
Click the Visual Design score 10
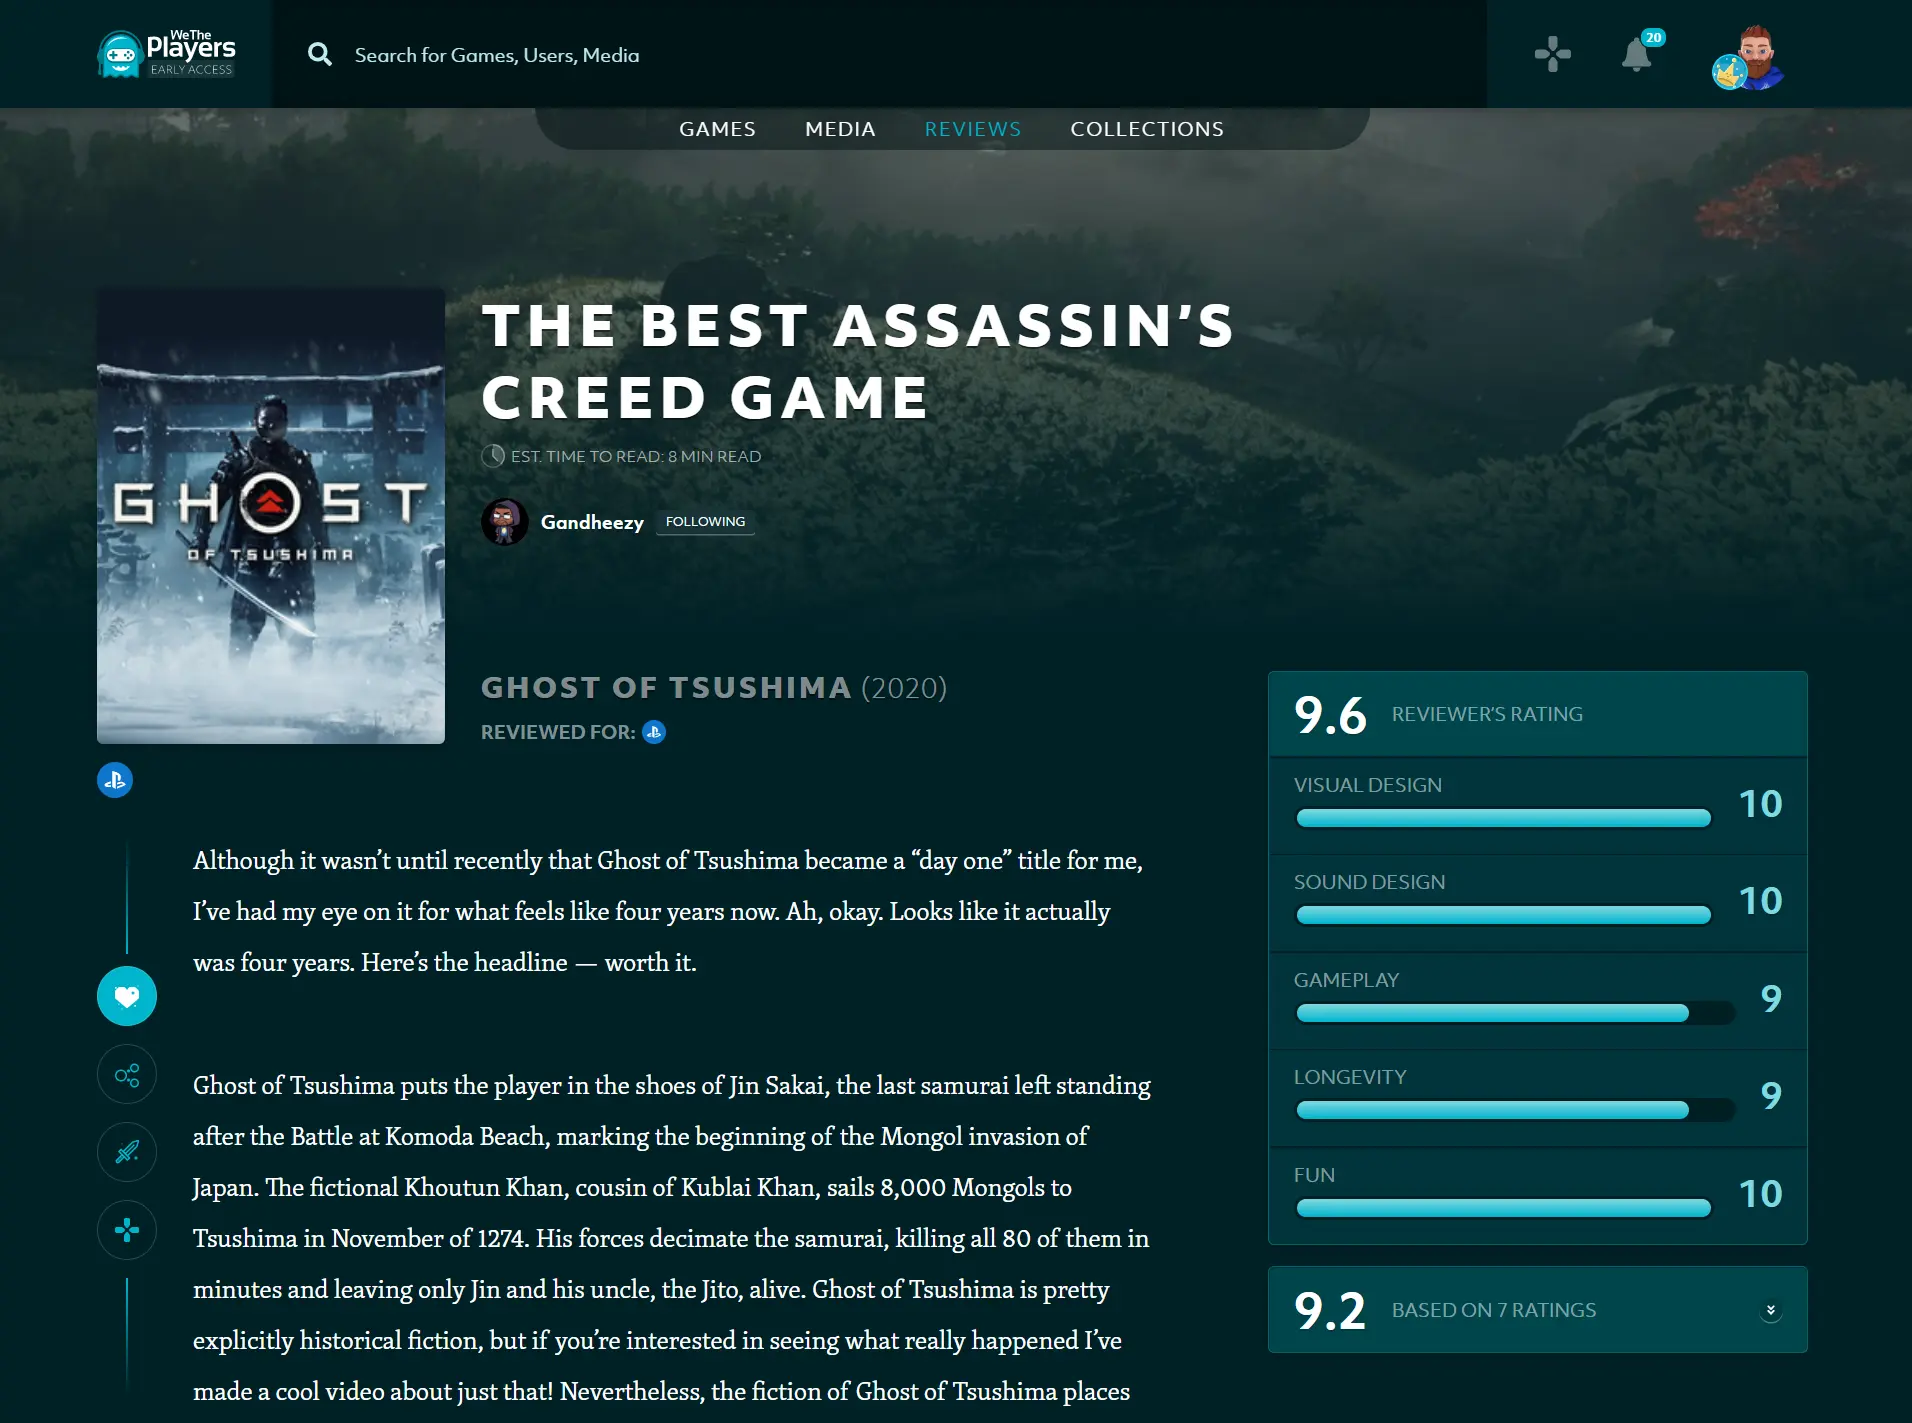pyautogui.click(x=1760, y=804)
